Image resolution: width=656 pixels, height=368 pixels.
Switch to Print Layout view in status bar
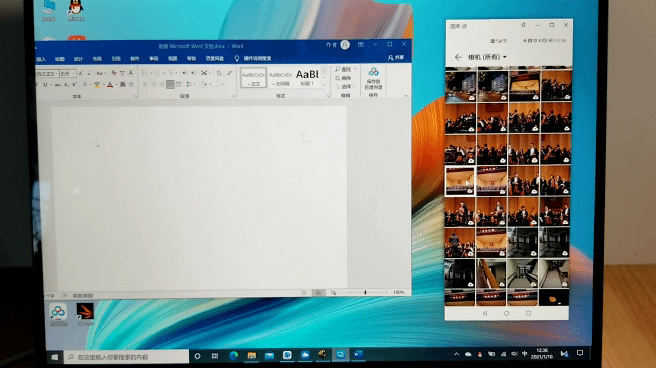pyautogui.click(x=318, y=293)
